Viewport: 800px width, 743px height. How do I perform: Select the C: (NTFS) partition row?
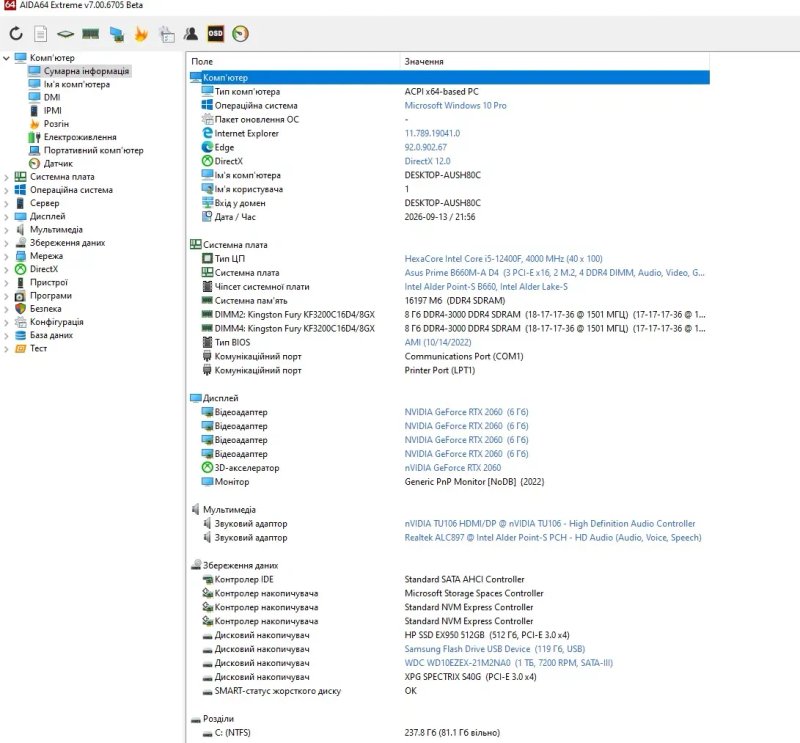449,733
